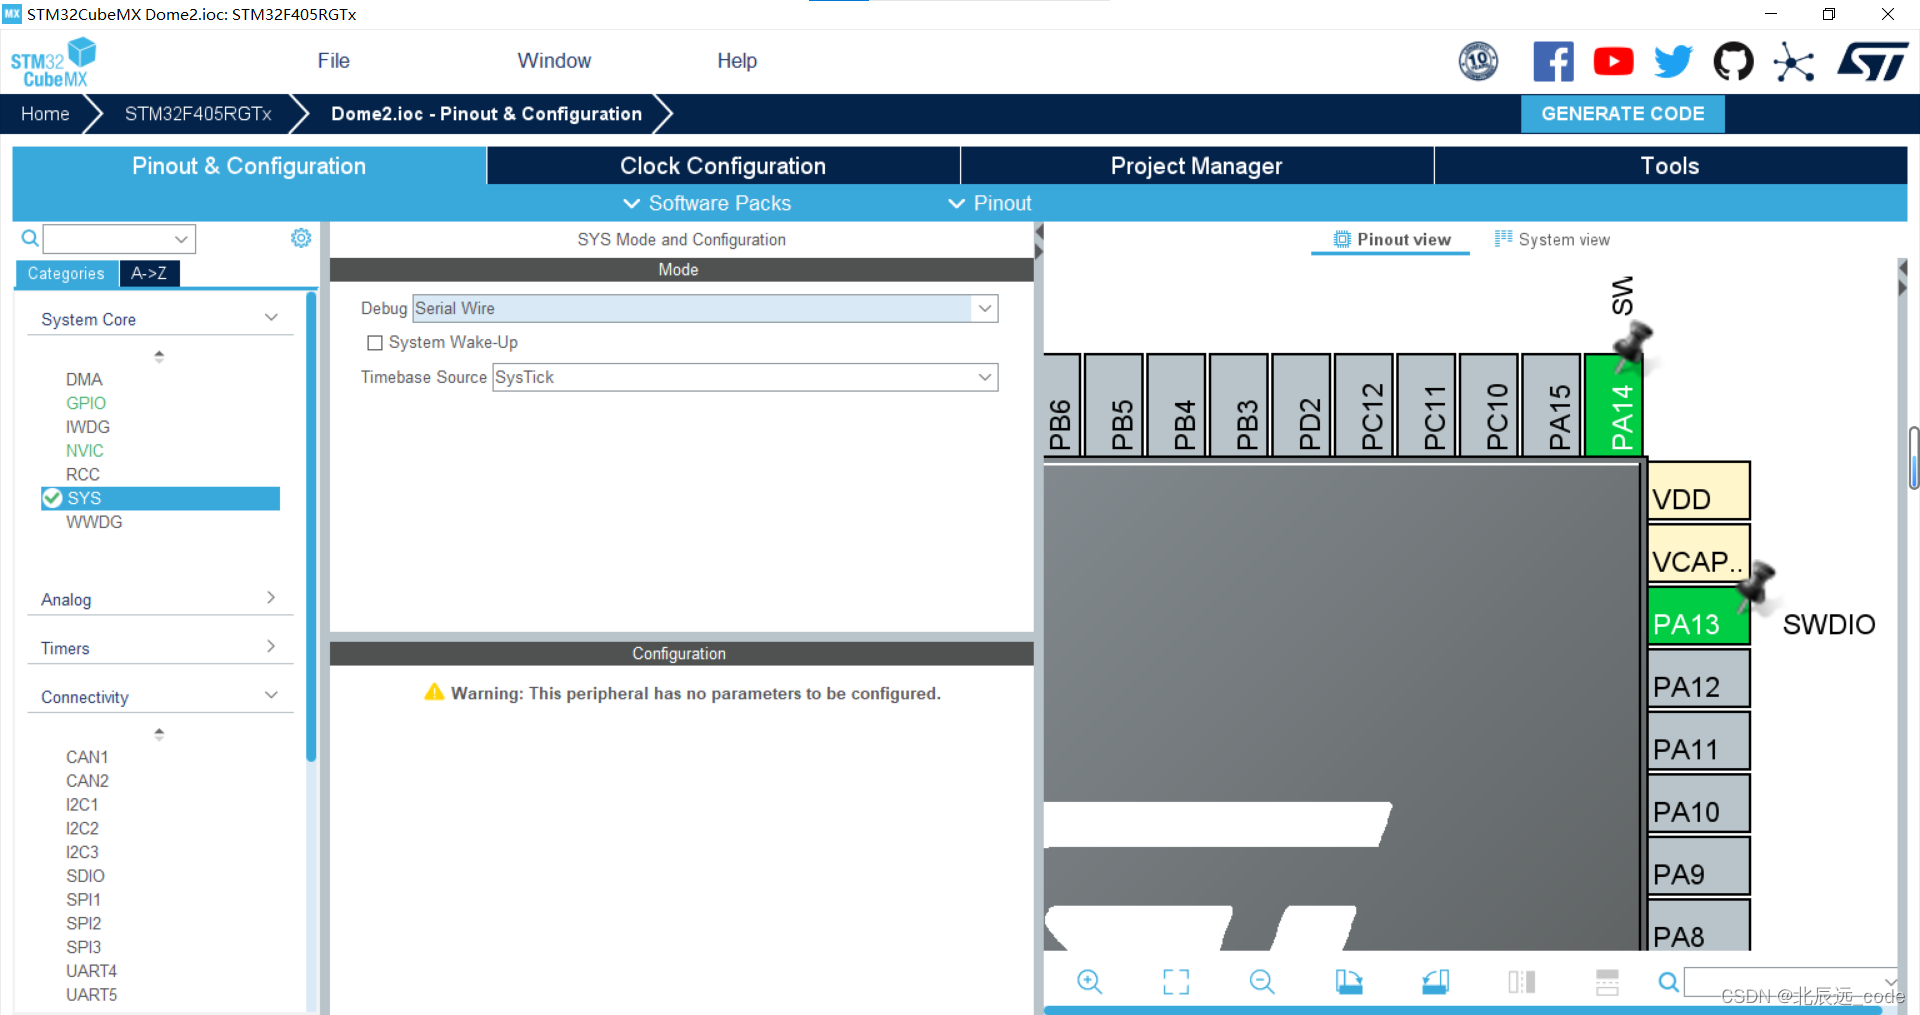Open the peripheral list settings gear
This screenshot has width=1920, height=1015.
coord(301,238)
